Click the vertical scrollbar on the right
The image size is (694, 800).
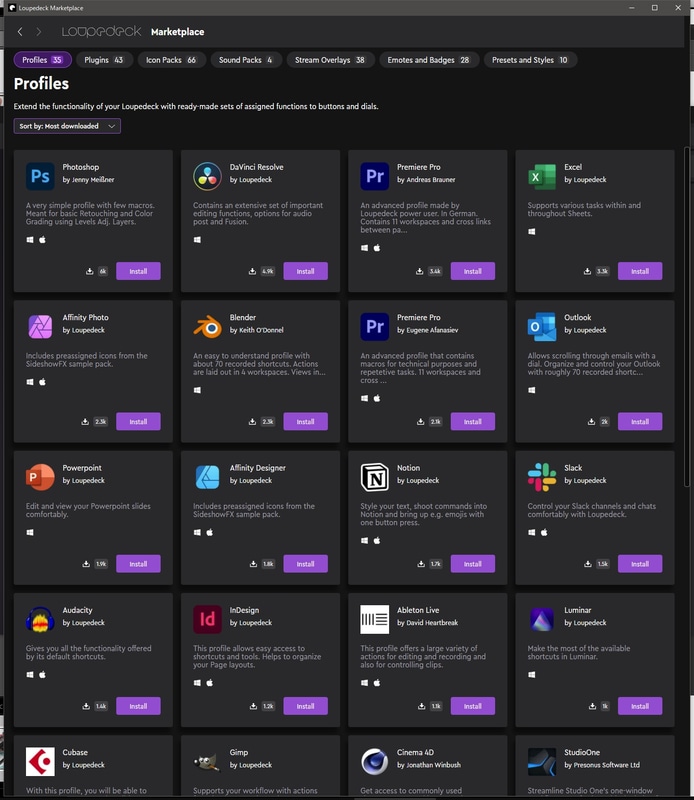687,300
